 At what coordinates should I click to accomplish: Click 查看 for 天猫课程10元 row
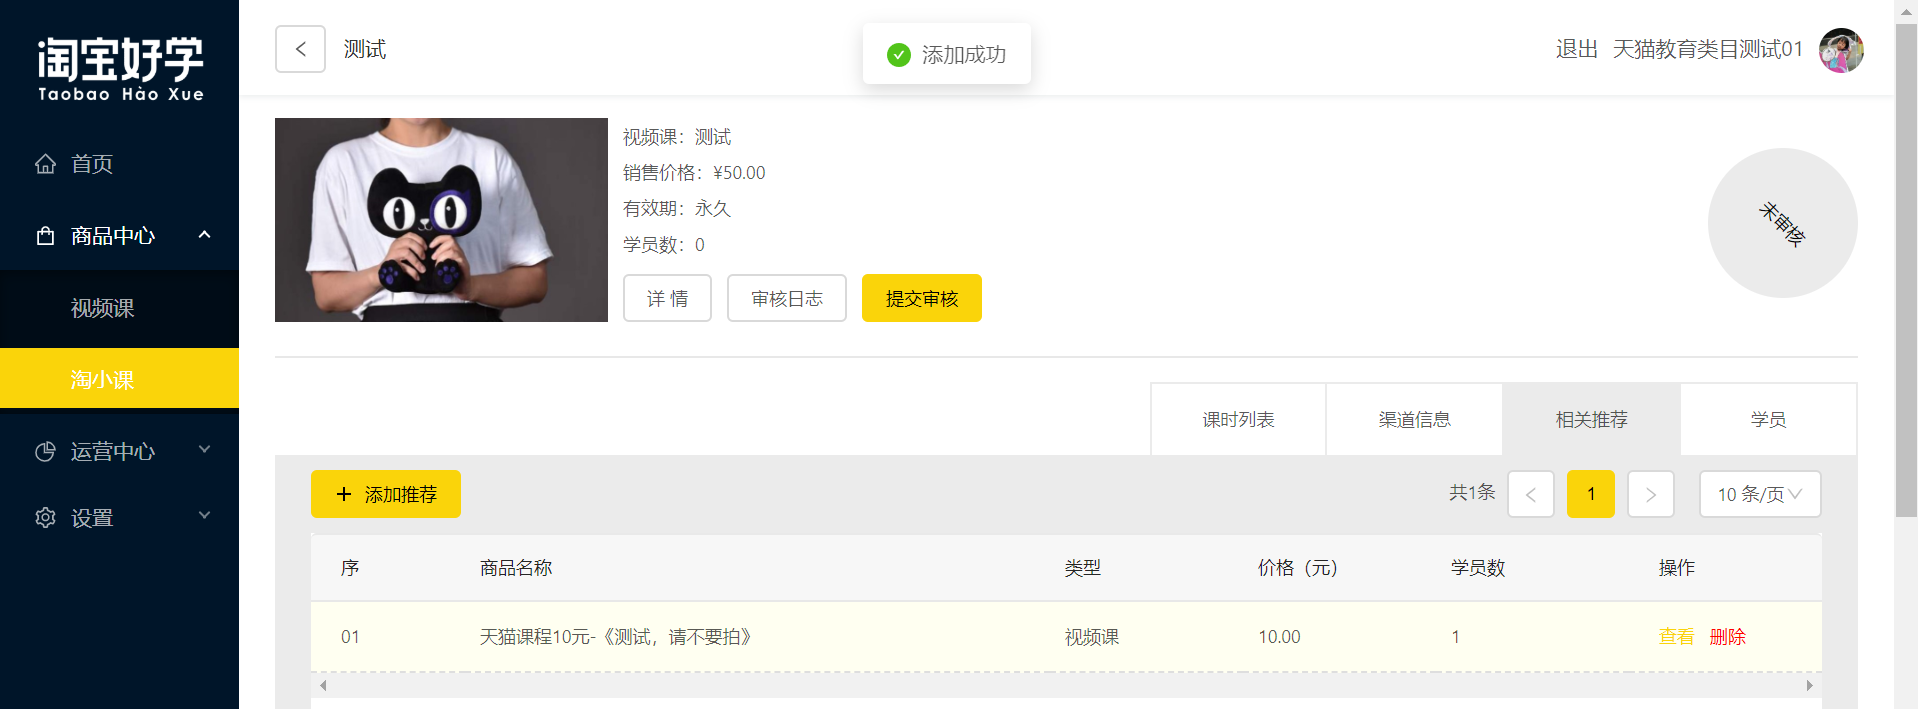[x=1676, y=637]
